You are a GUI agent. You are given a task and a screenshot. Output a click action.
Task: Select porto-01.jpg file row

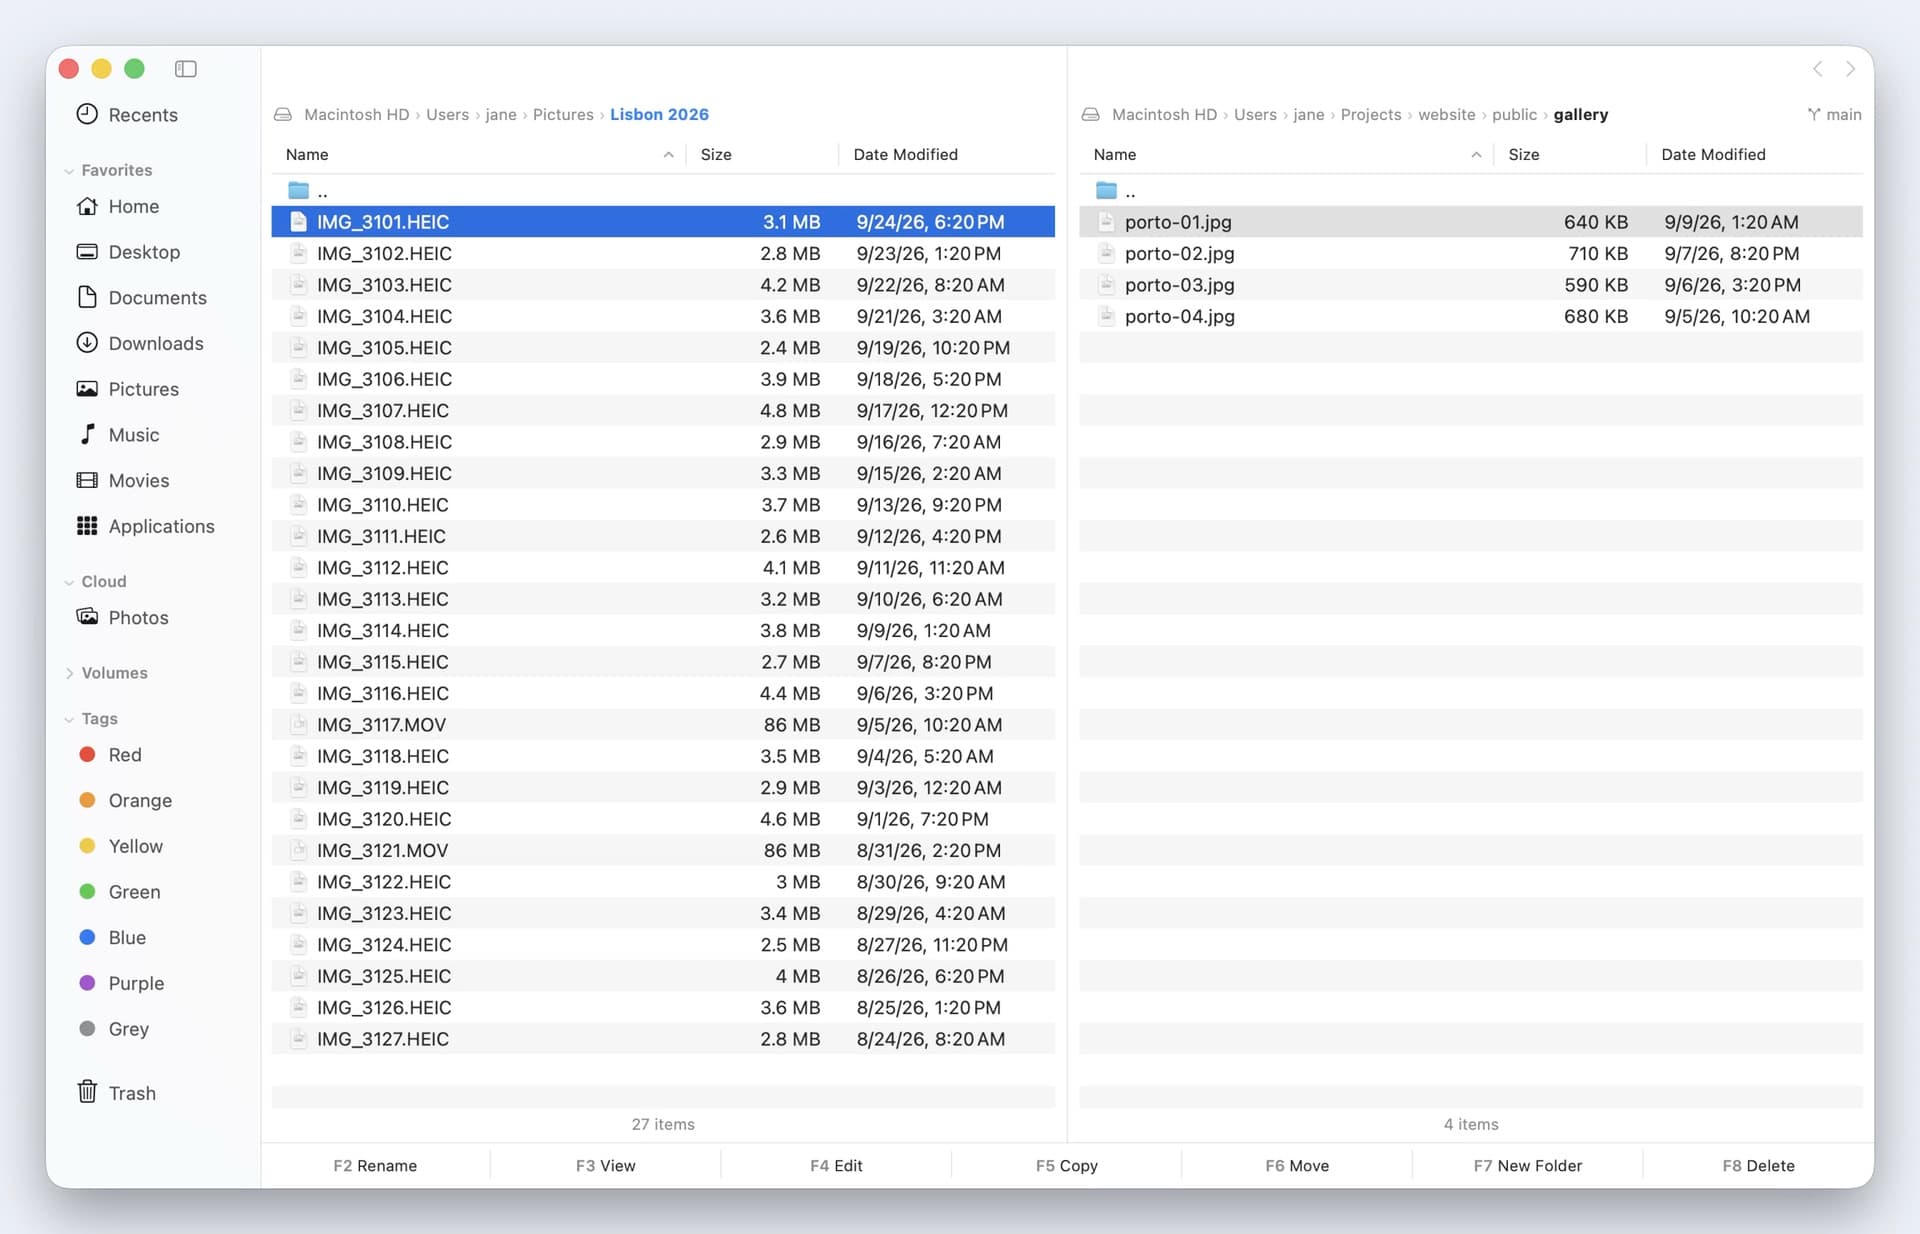click(1471, 221)
